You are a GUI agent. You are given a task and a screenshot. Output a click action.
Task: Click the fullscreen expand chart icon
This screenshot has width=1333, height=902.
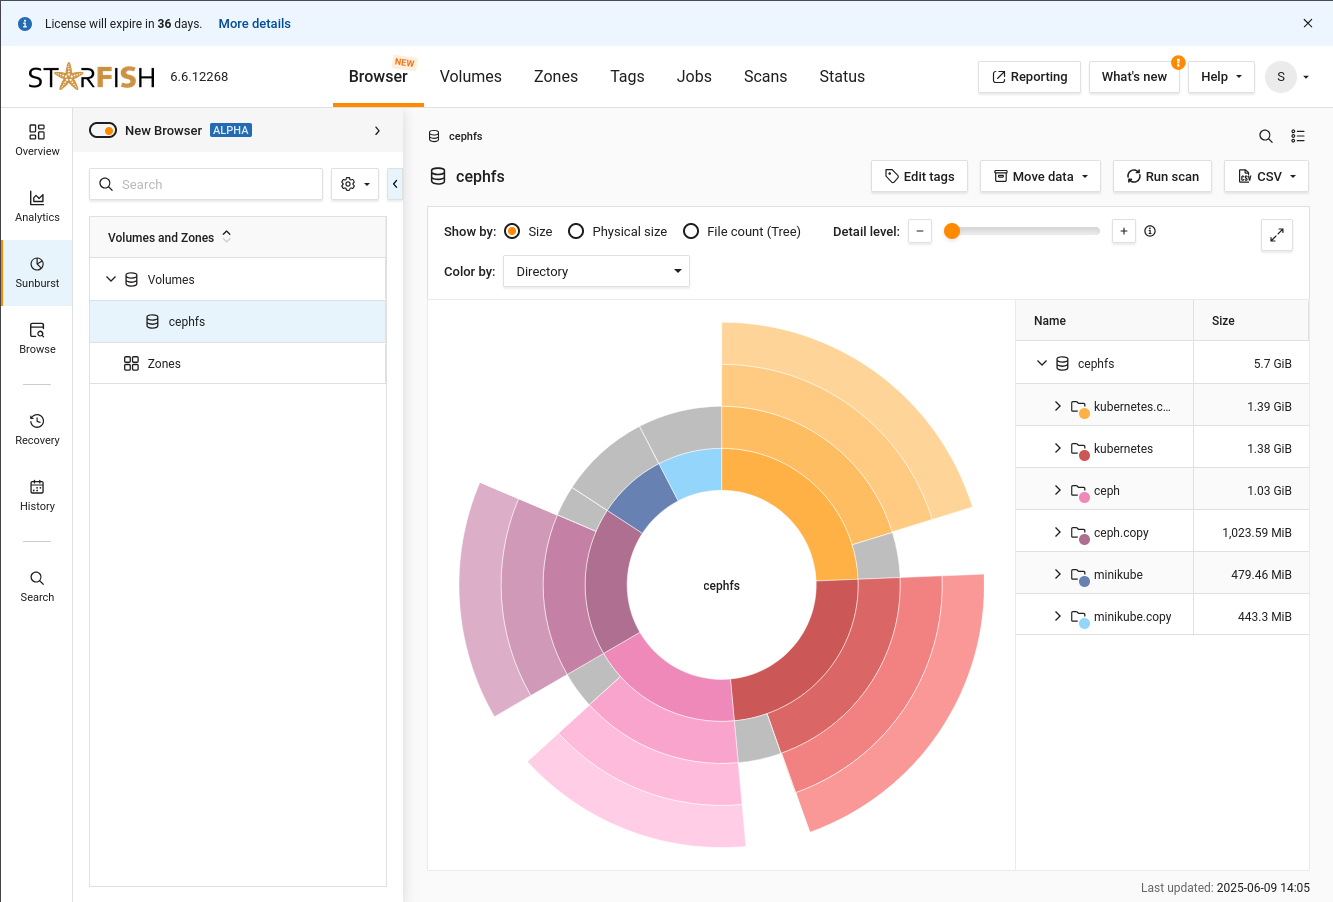pyautogui.click(x=1277, y=235)
